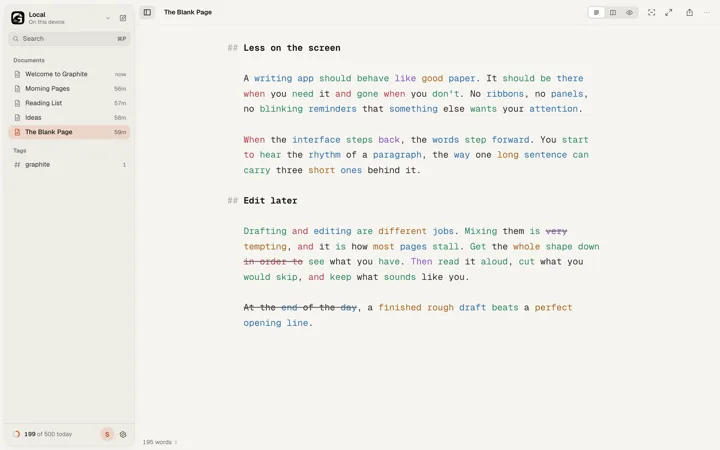Click the Edit later heading

pos(270,201)
